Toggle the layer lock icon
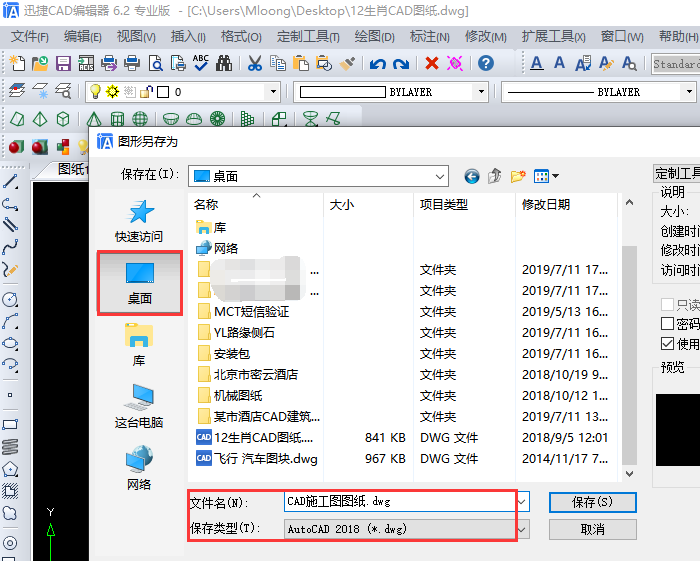This screenshot has width=700, height=561. click(146, 91)
